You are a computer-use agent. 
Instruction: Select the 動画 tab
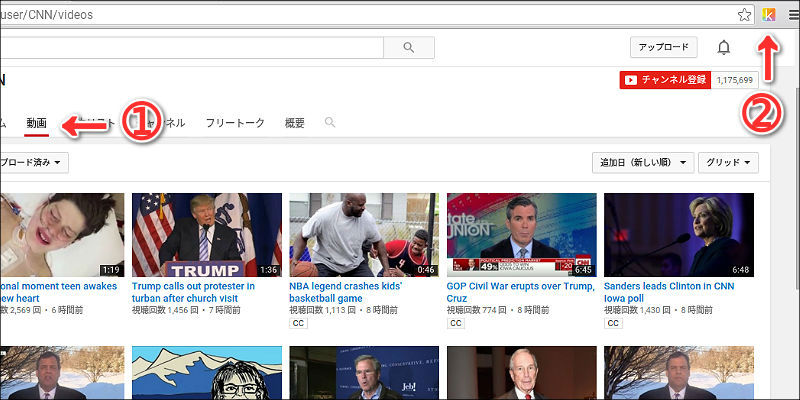click(37, 123)
